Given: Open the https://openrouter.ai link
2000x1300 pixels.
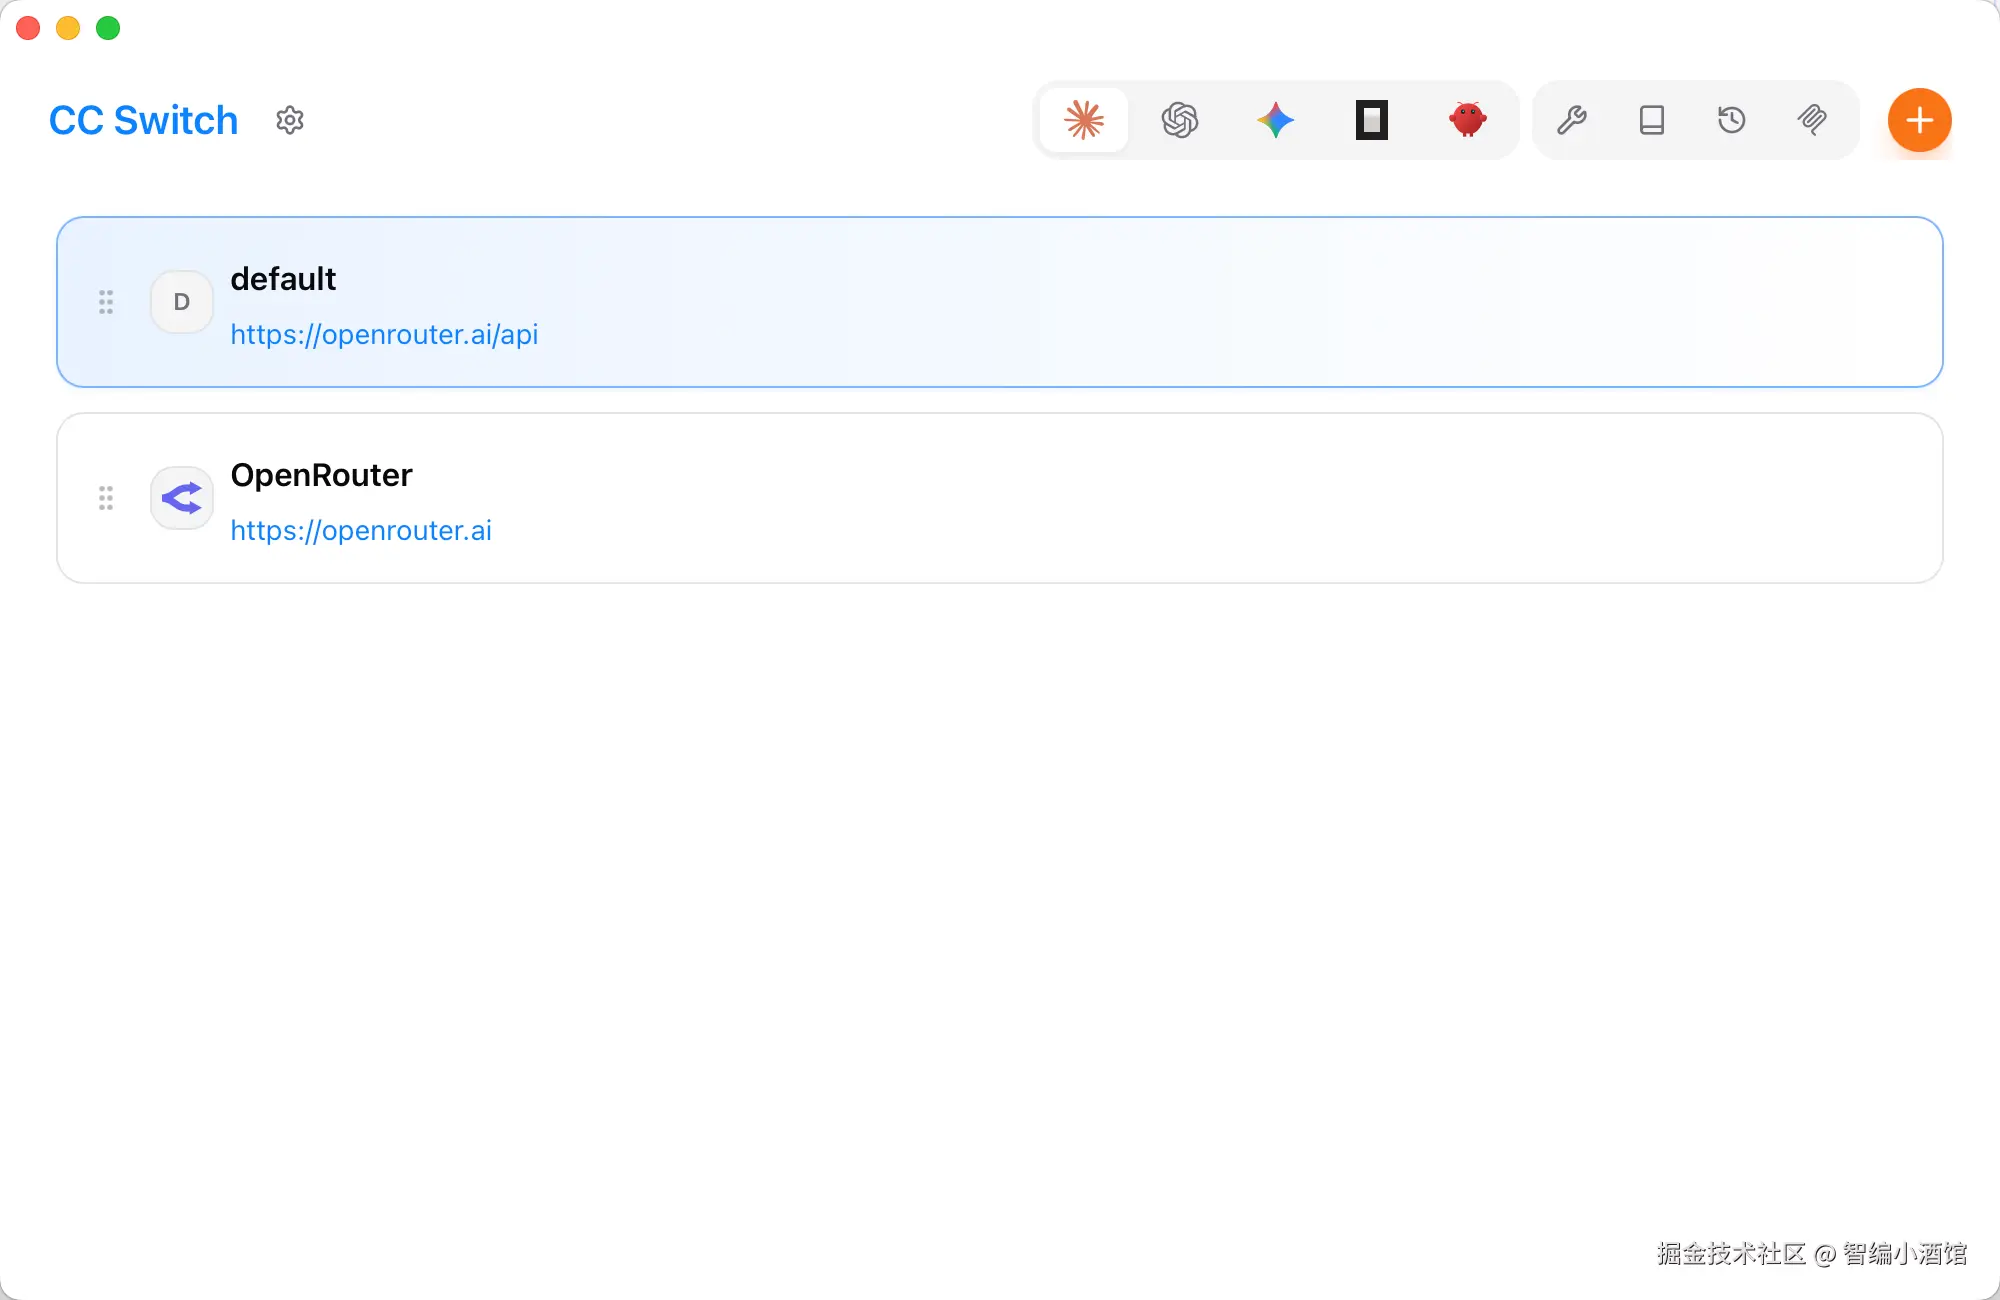Looking at the screenshot, I should click(361, 530).
